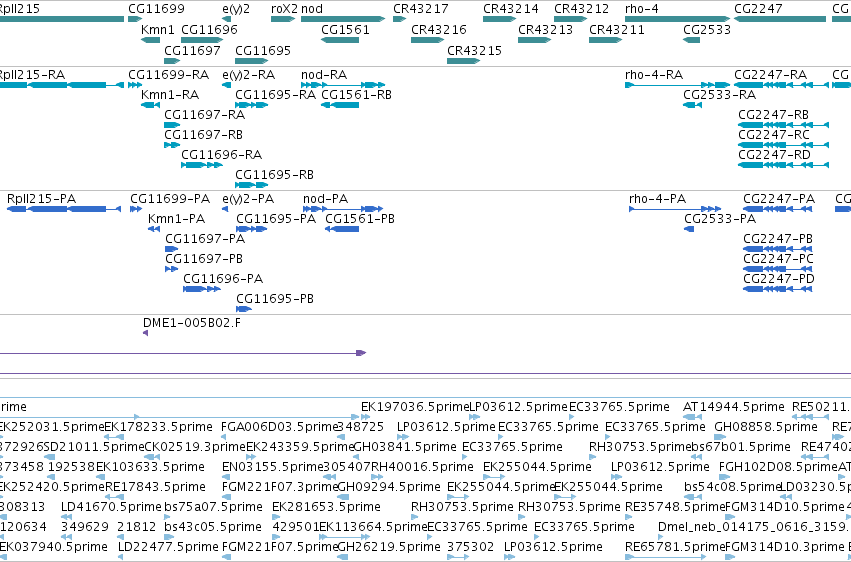Select the CG11697 gene label
Image resolution: width=851 pixels, height=562 pixels.
(x=192, y=50)
